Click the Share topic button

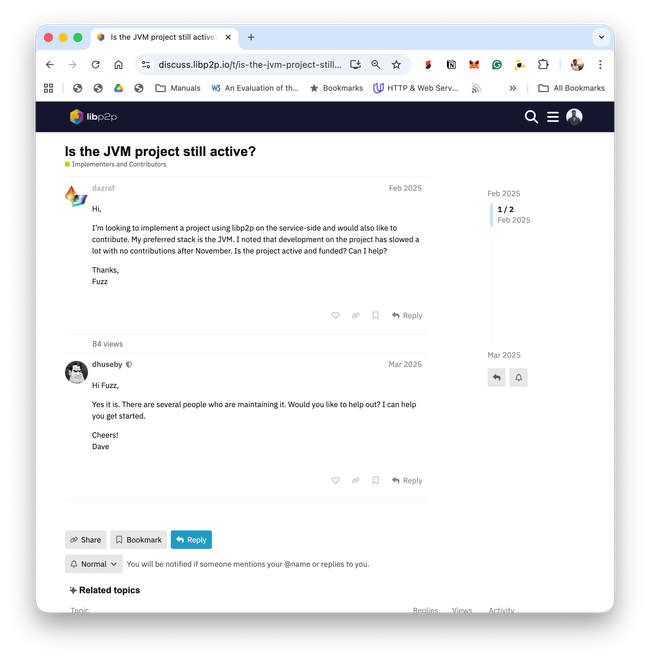tap(85, 540)
